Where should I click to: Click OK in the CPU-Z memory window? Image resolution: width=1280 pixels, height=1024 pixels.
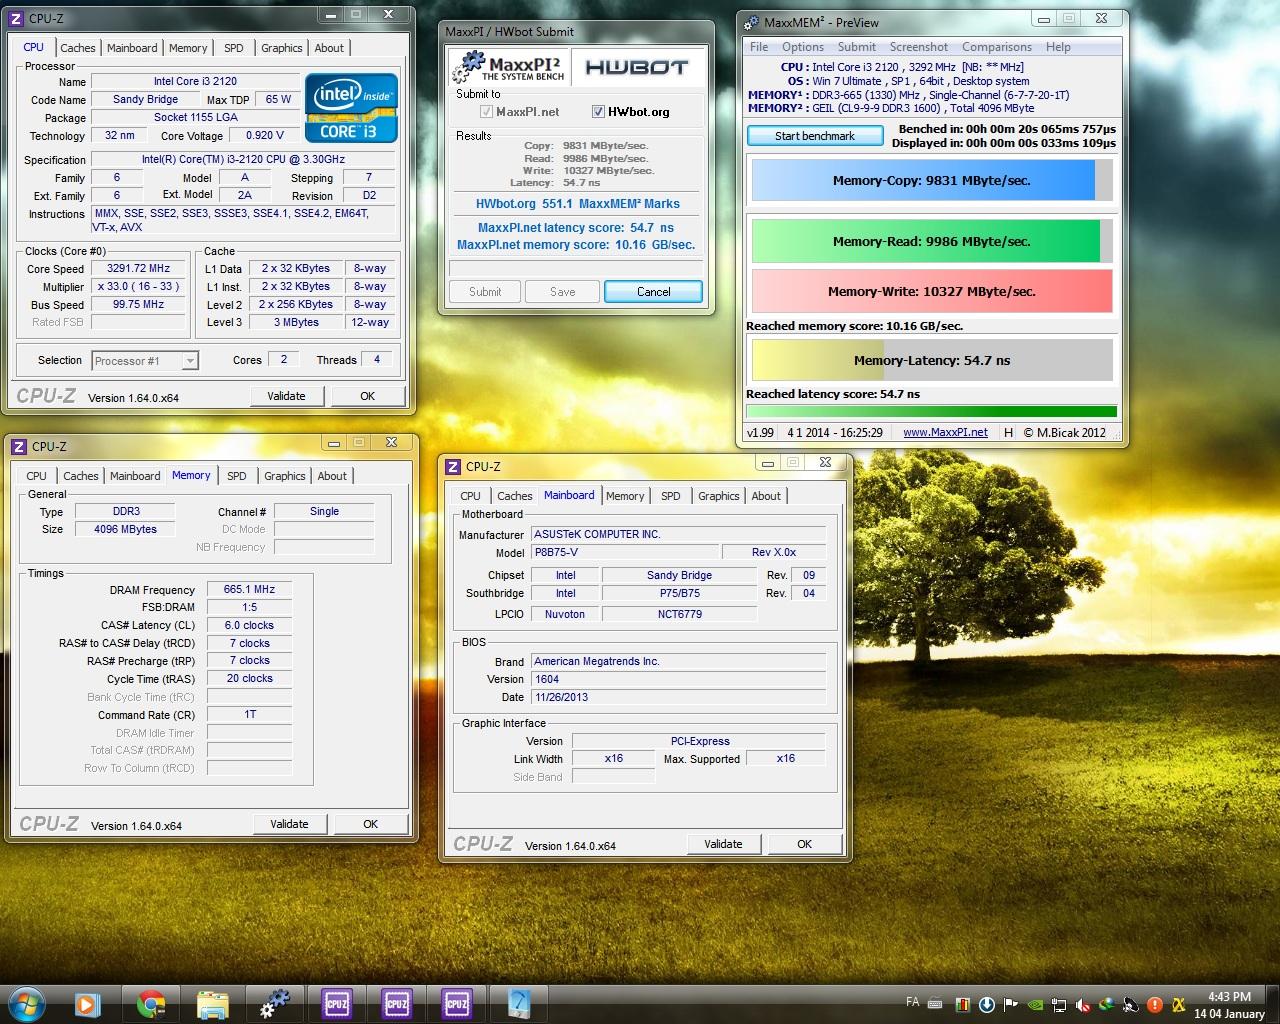click(x=370, y=824)
